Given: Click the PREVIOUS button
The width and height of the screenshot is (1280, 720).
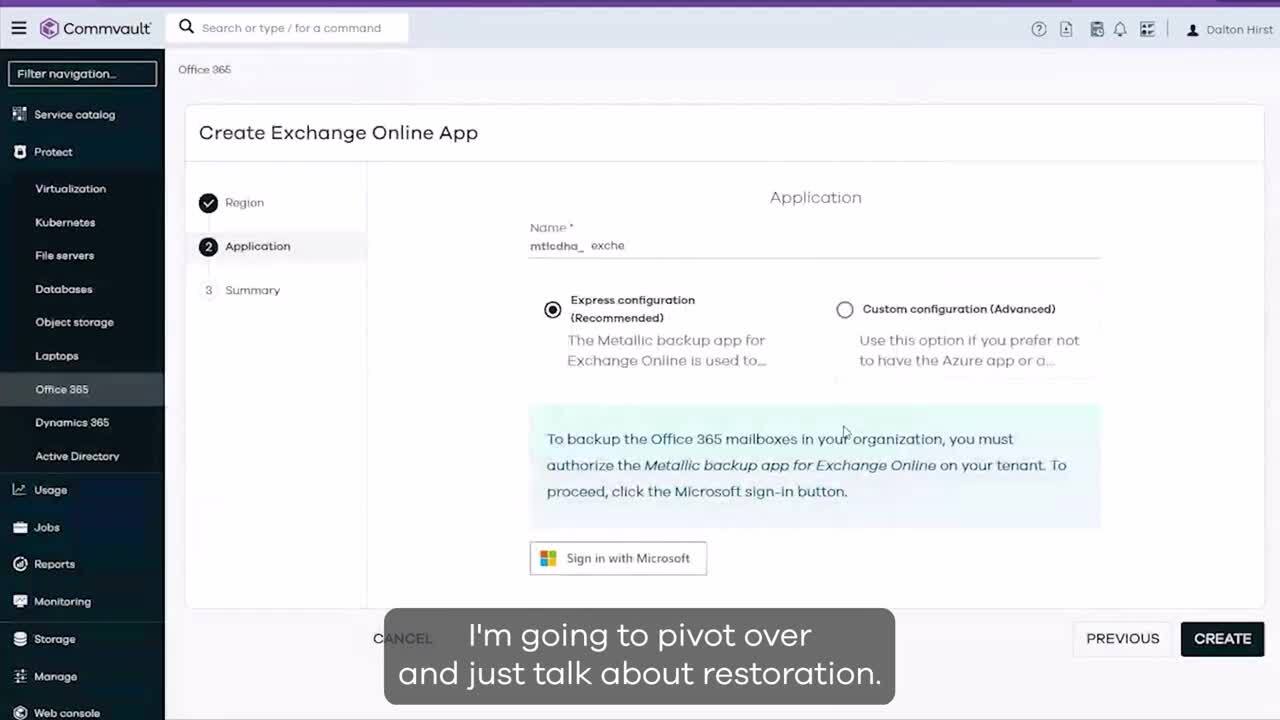Looking at the screenshot, I should tap(1122, 639).
